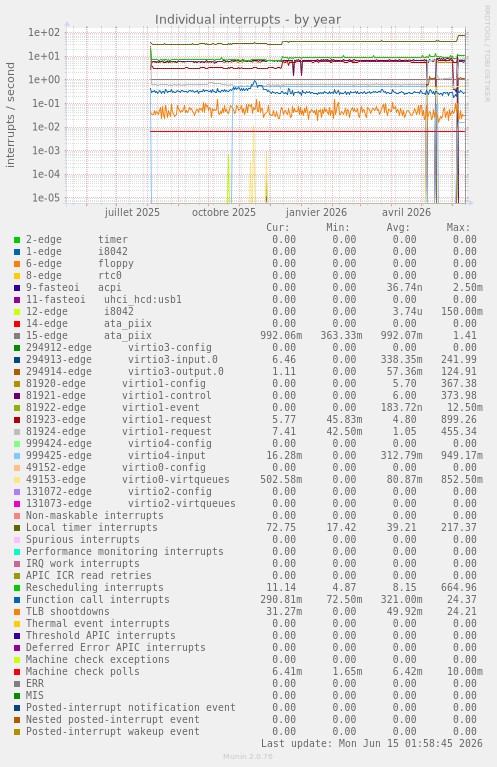Image resolution: width=497 pixels, height=767 pixels.
Task: Click the swatch for 6-edge floppy
Action: [17, 264]
